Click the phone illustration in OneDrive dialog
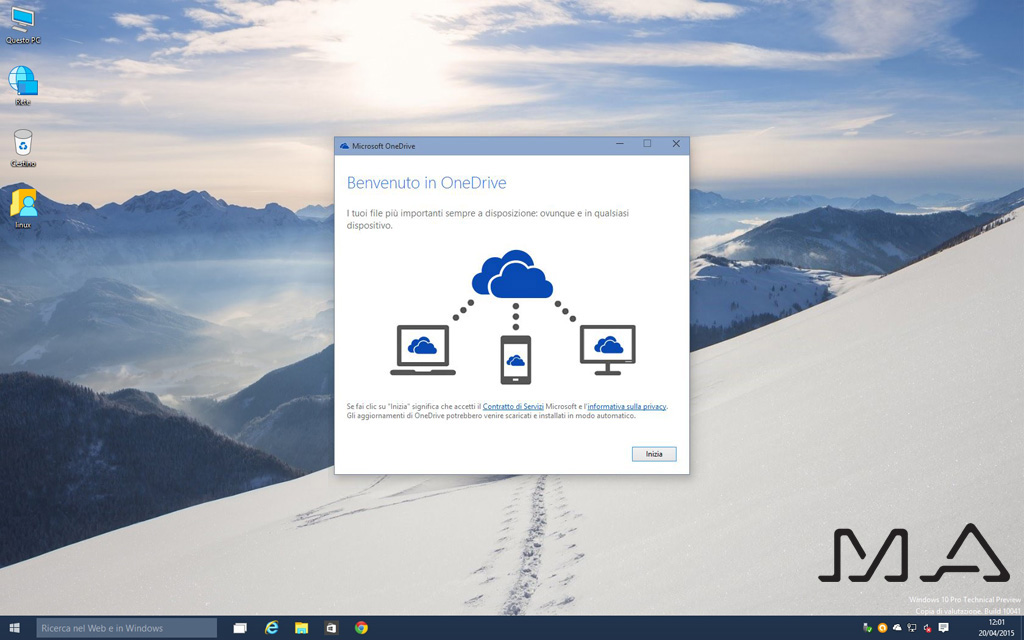Viewport: 1024px width, 640px height. pyautogui.click(x=515, y=360)
